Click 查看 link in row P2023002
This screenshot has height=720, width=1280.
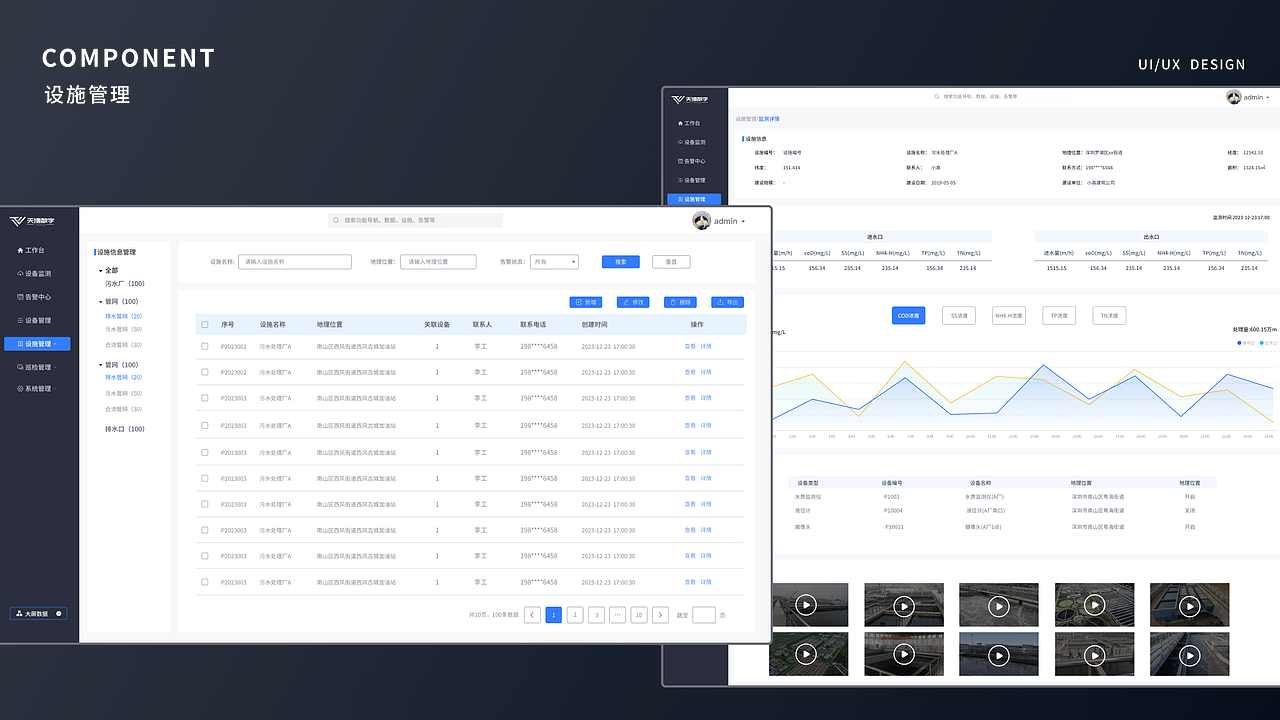[690, 372]
